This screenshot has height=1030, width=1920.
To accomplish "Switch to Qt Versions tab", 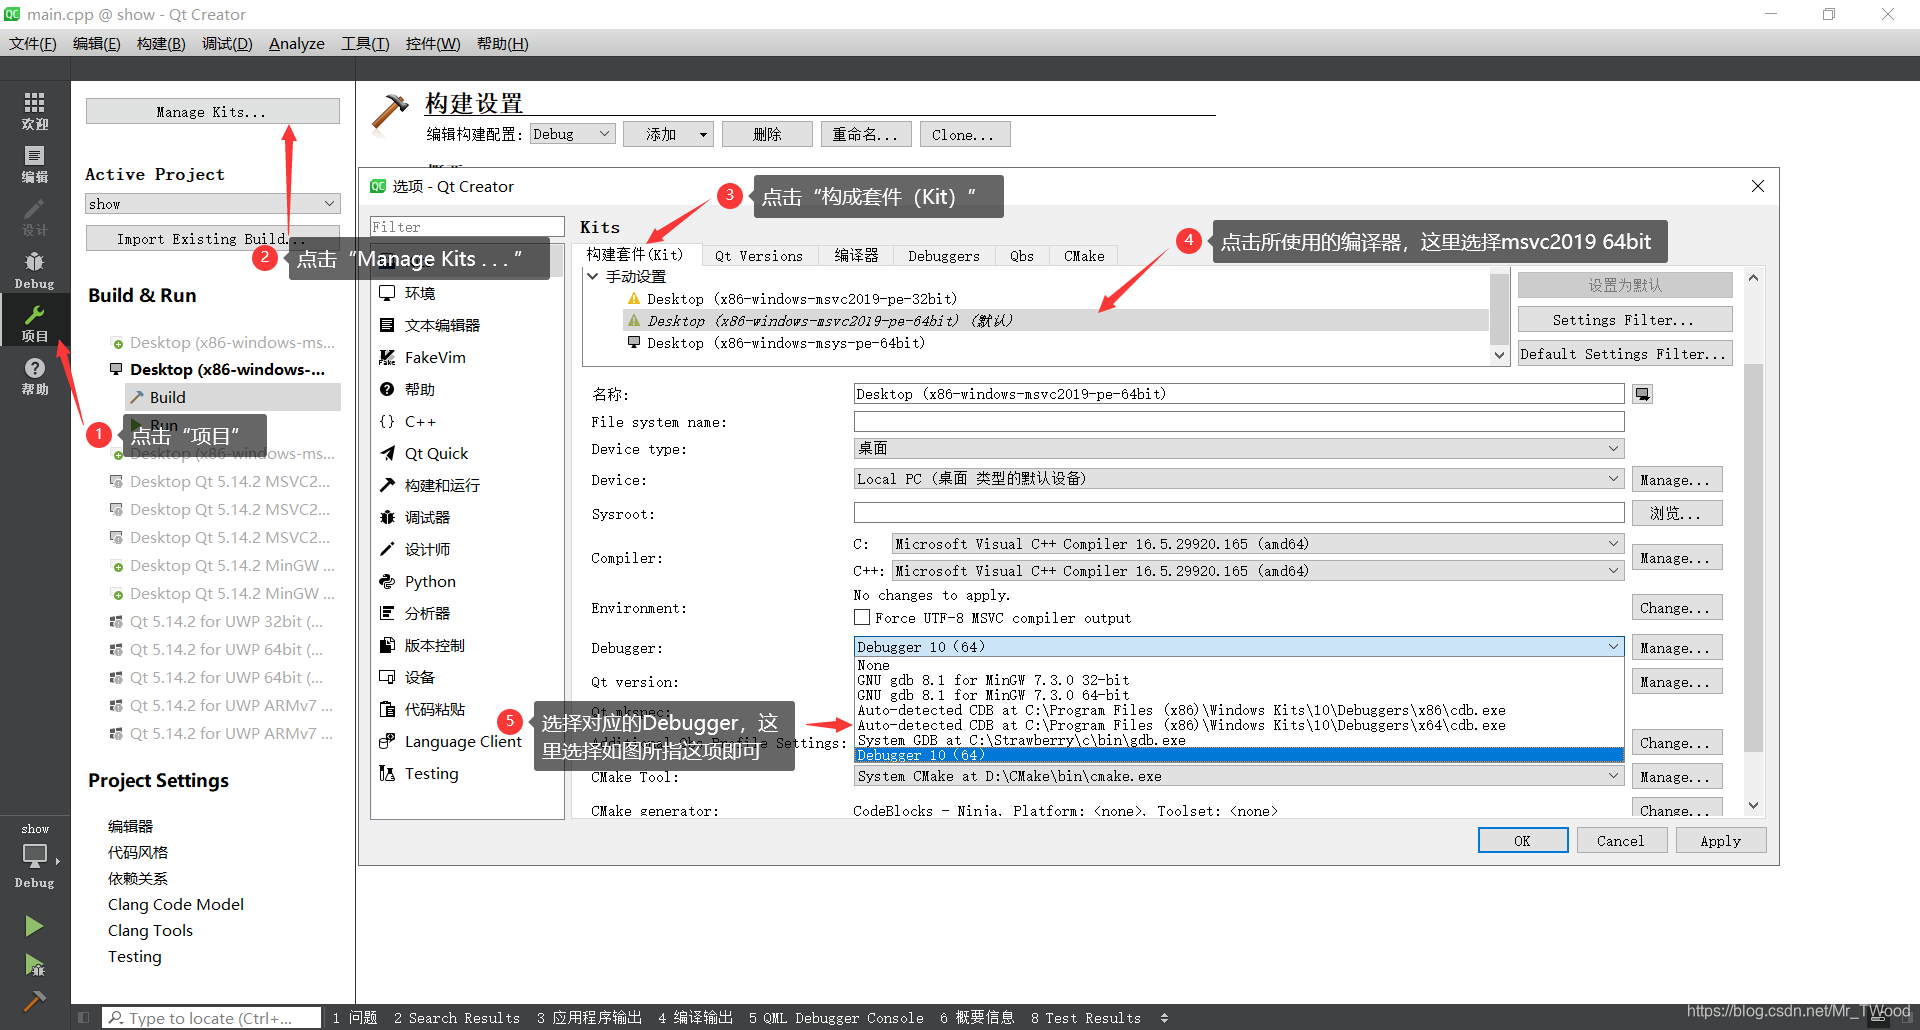I will point(759,256).
